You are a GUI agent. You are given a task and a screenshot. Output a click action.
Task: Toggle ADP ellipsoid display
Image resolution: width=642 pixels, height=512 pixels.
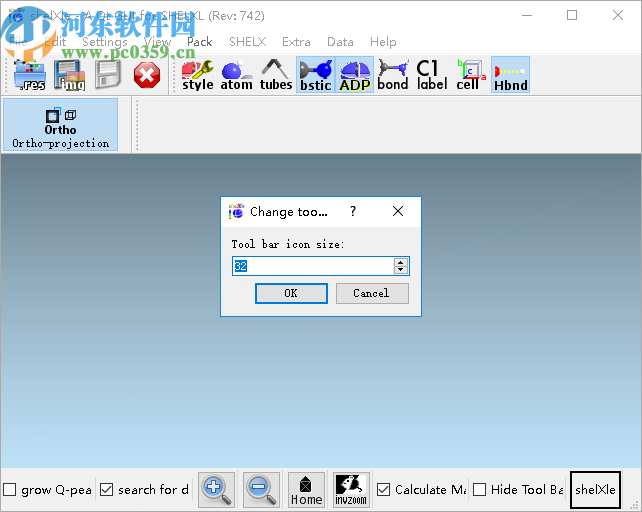coord(355,75)
